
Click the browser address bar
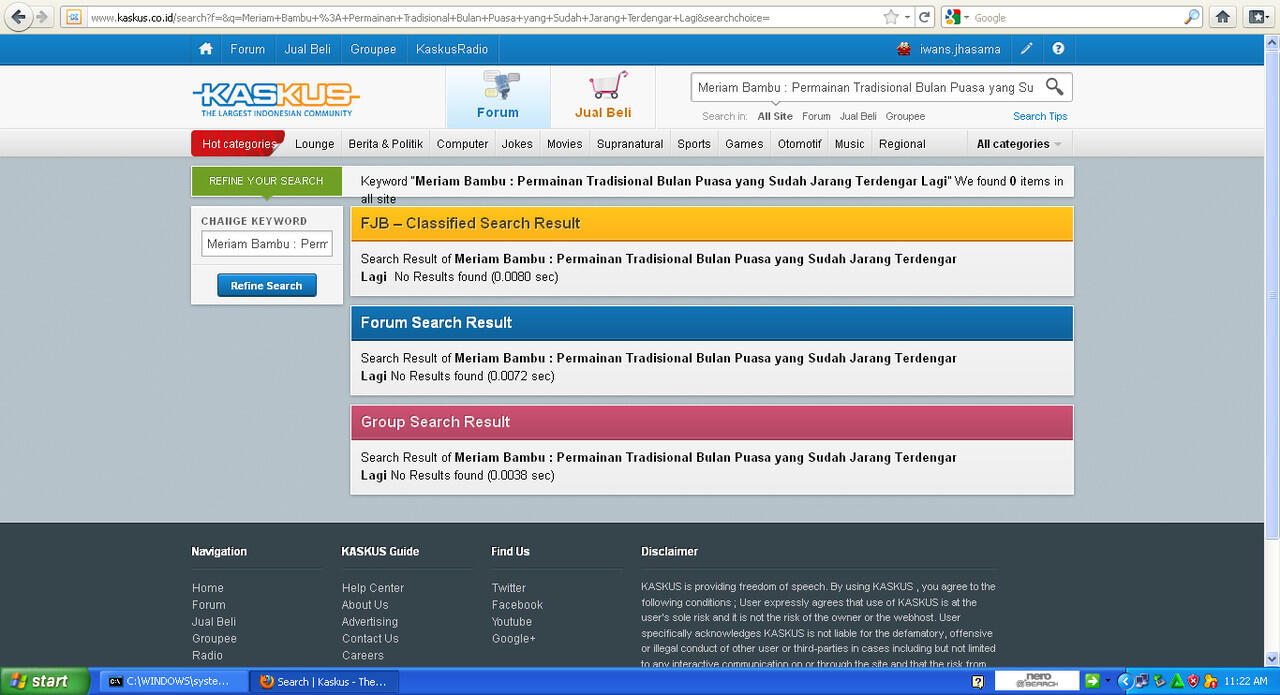coord(480,18)
